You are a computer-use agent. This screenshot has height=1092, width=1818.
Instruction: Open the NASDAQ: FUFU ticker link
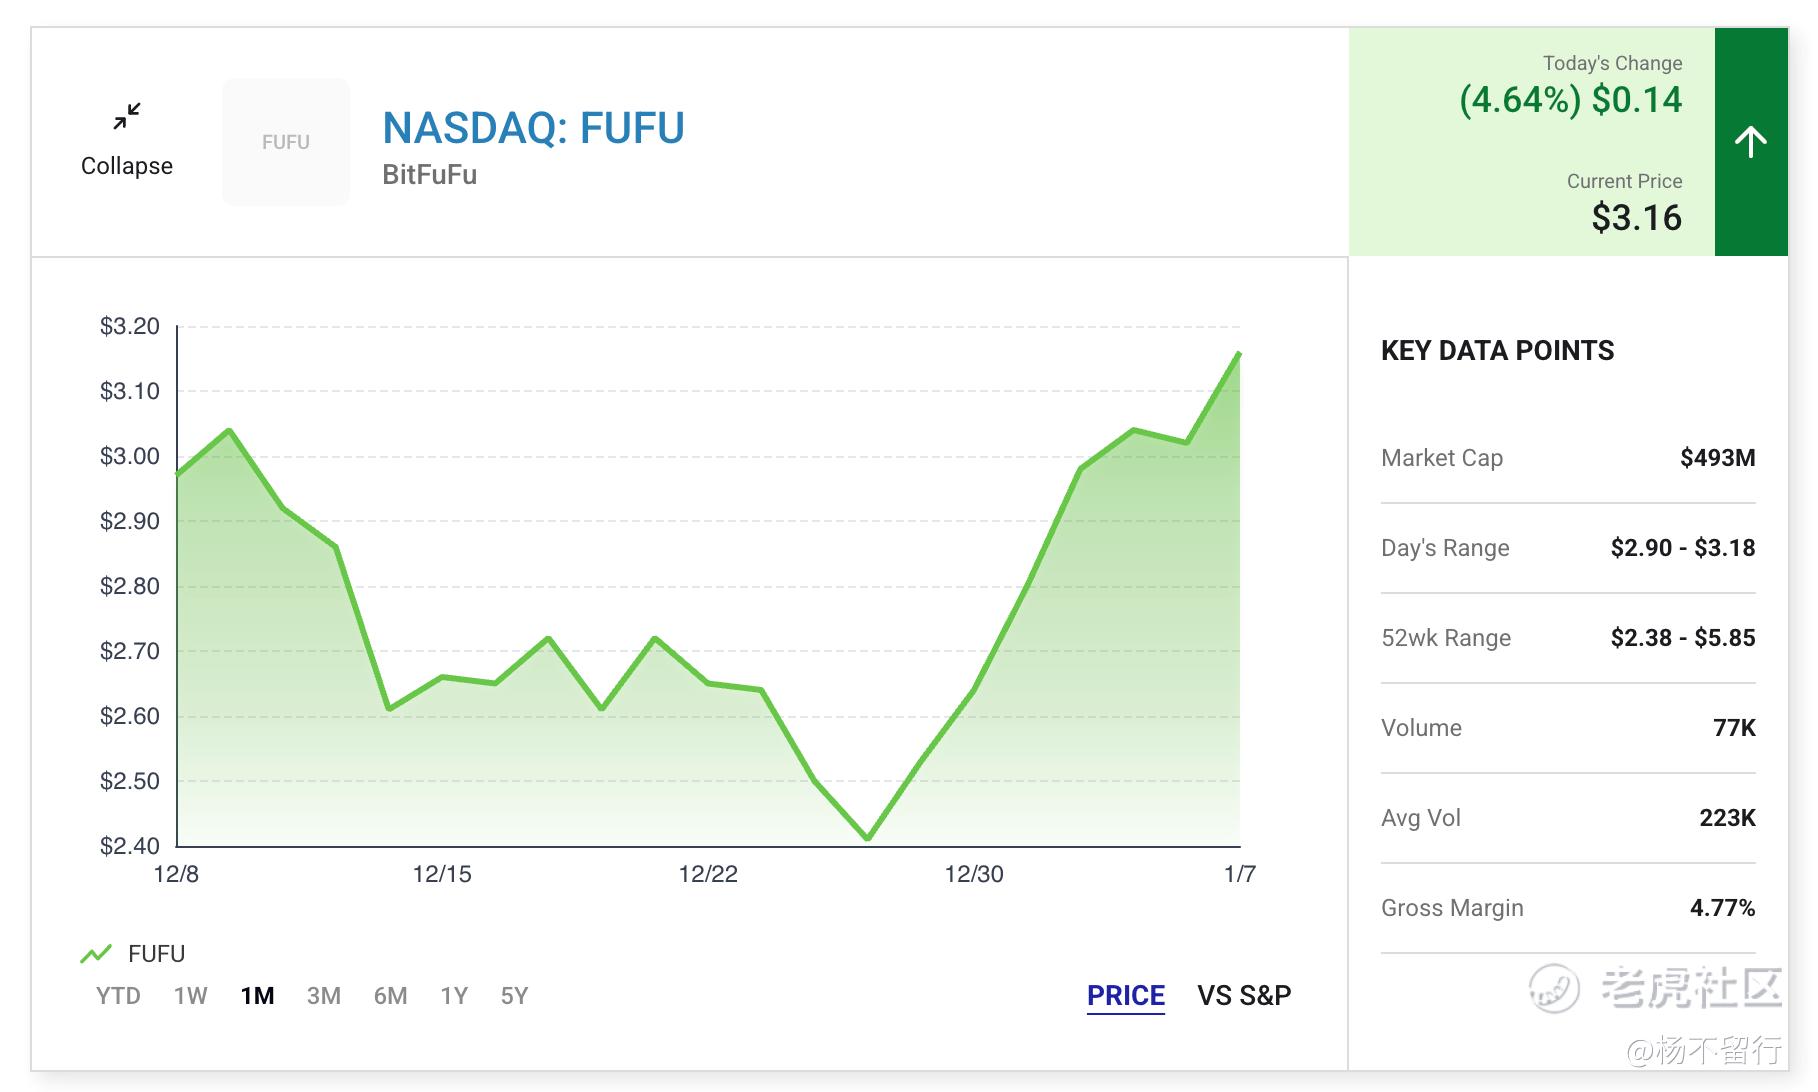533,128
